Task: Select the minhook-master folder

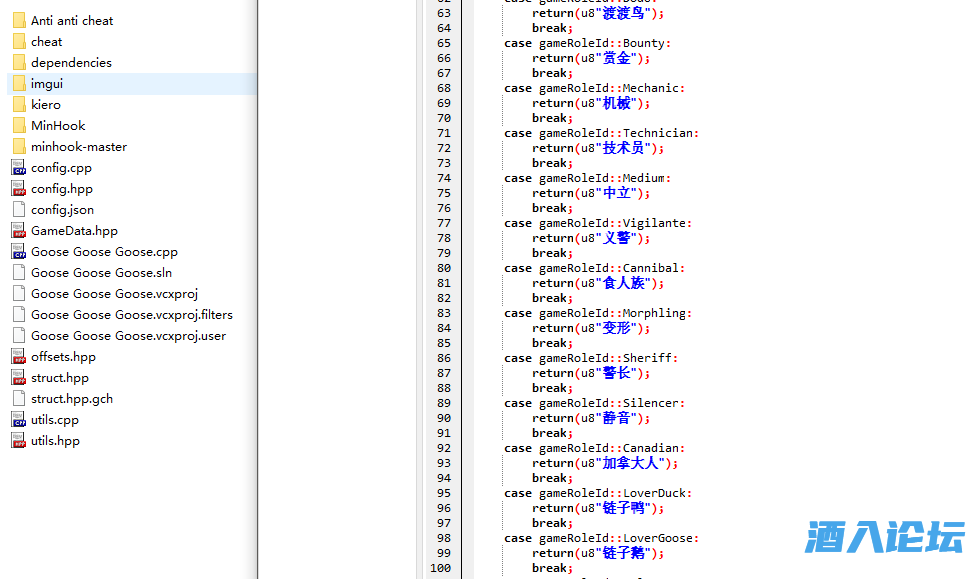Action: coord(79,147)
